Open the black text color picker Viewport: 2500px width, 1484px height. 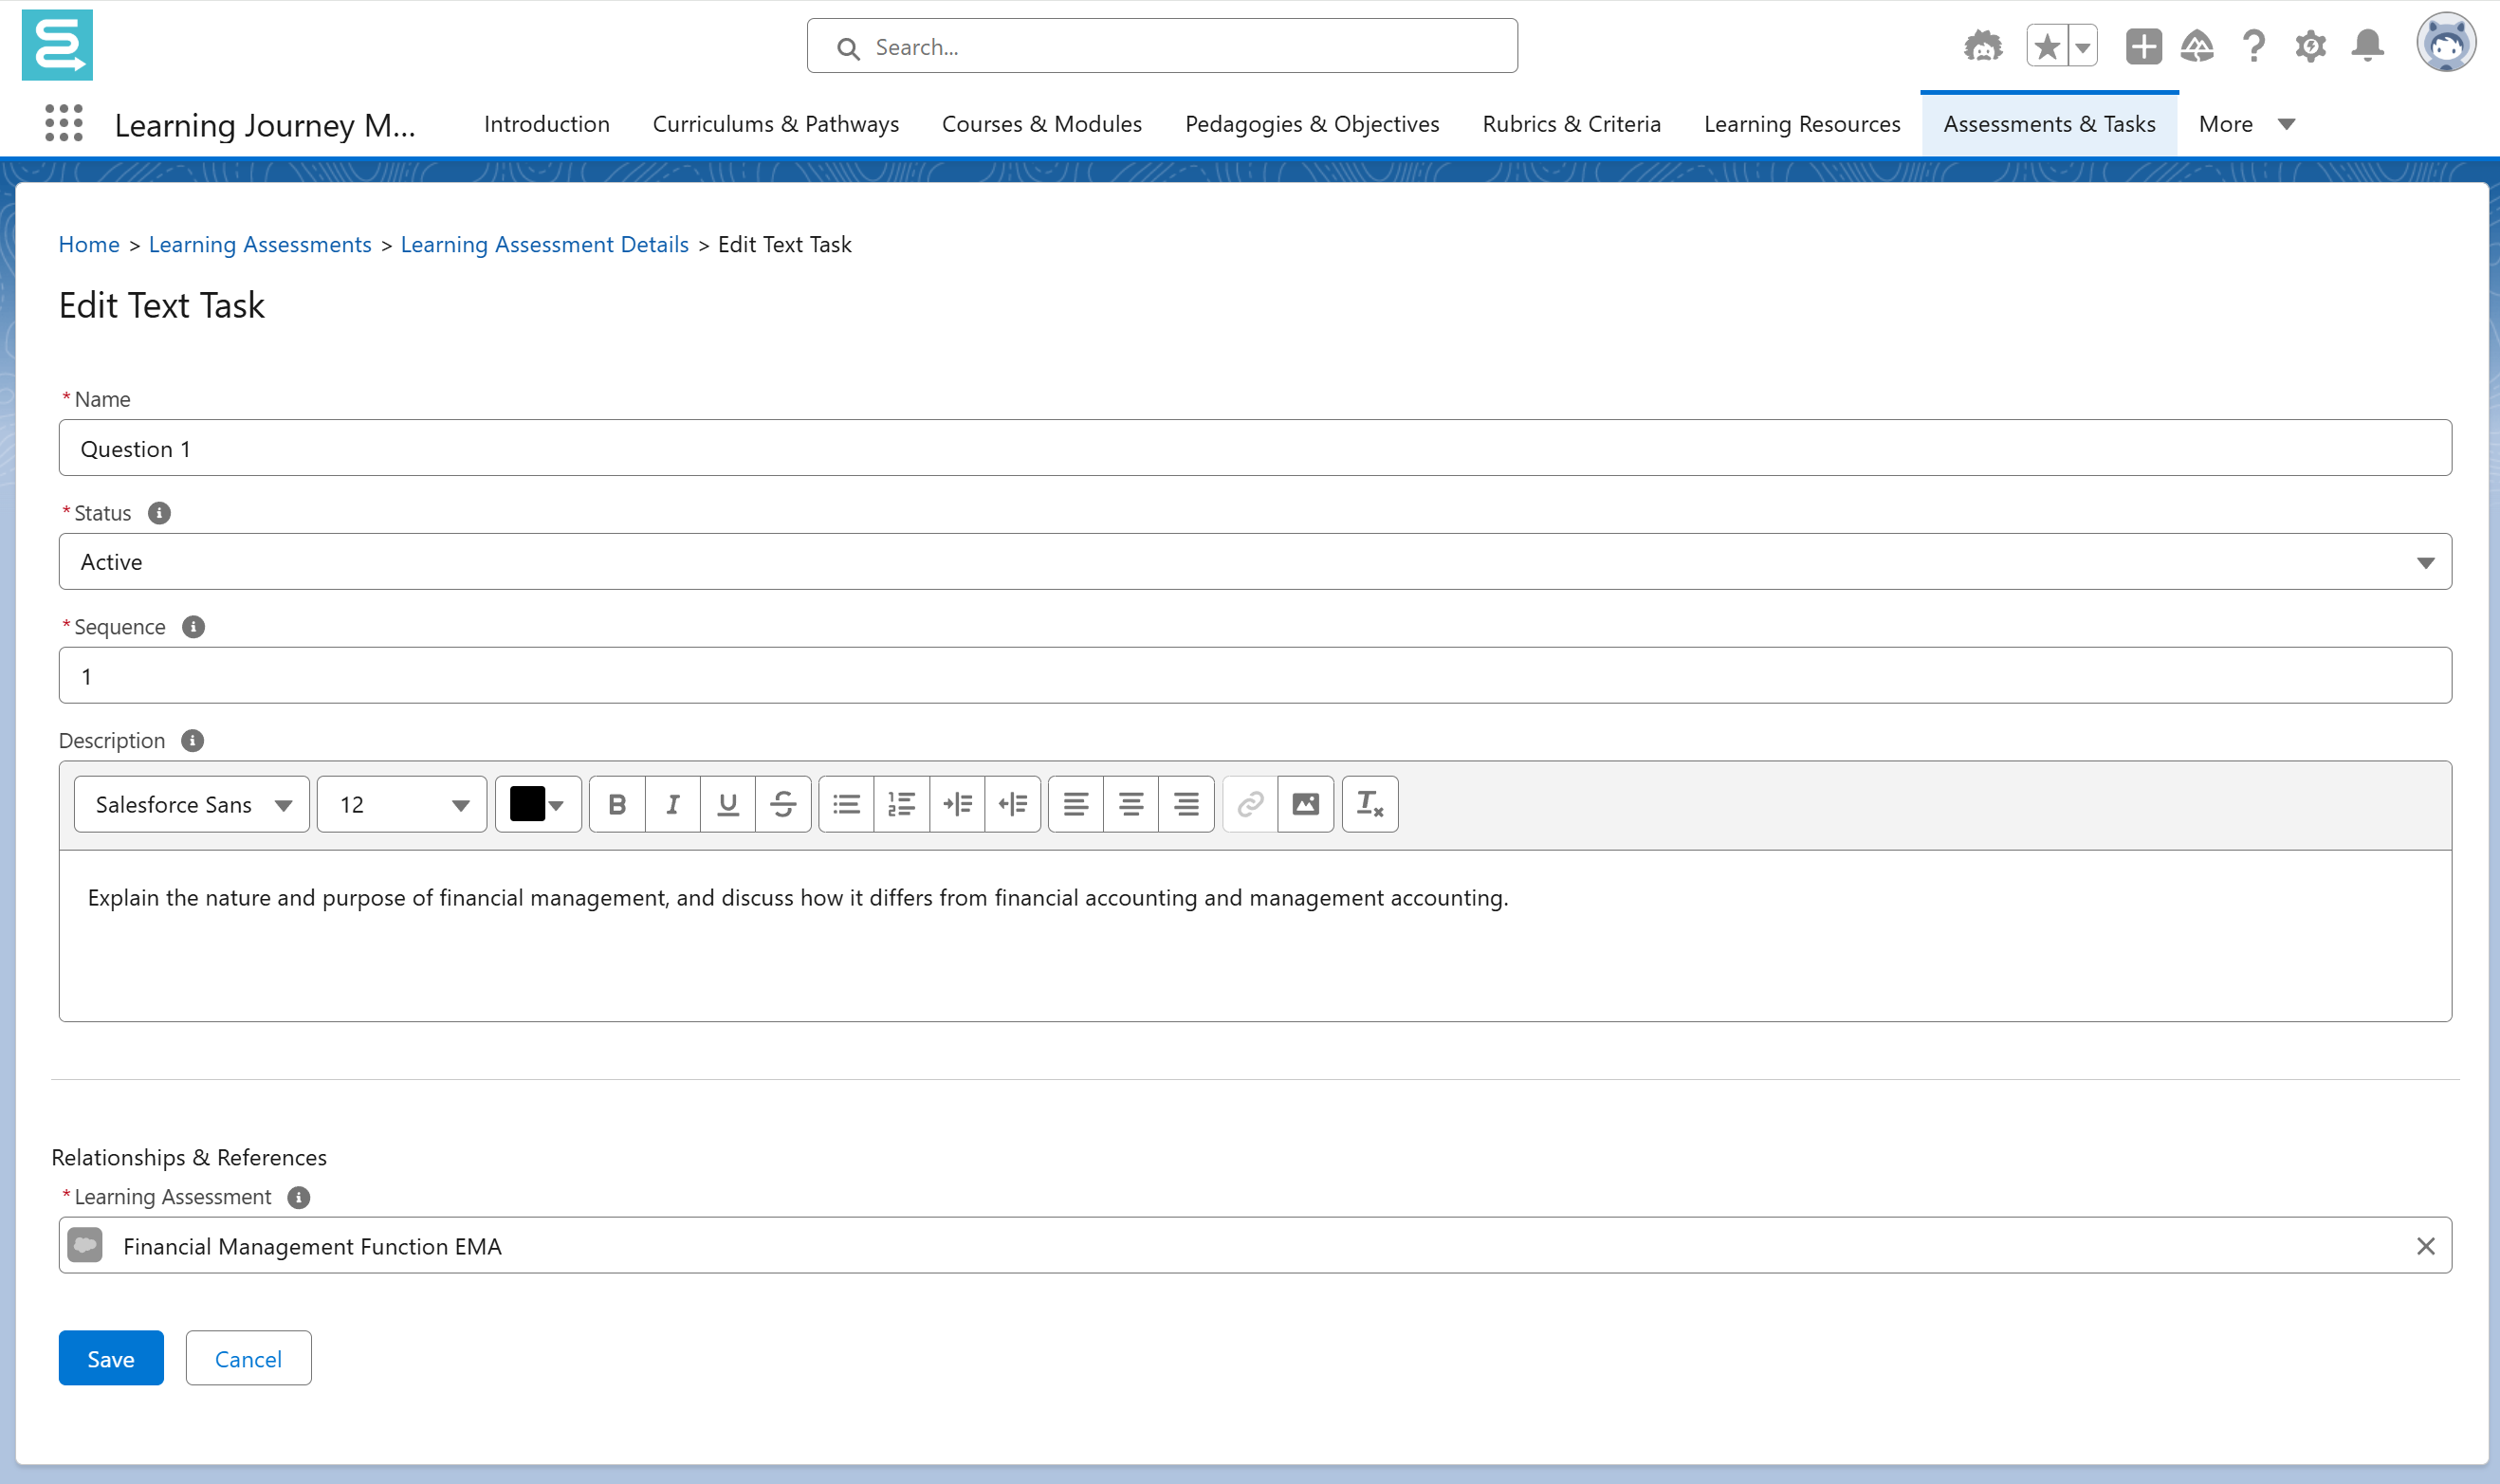pos(538,804)
